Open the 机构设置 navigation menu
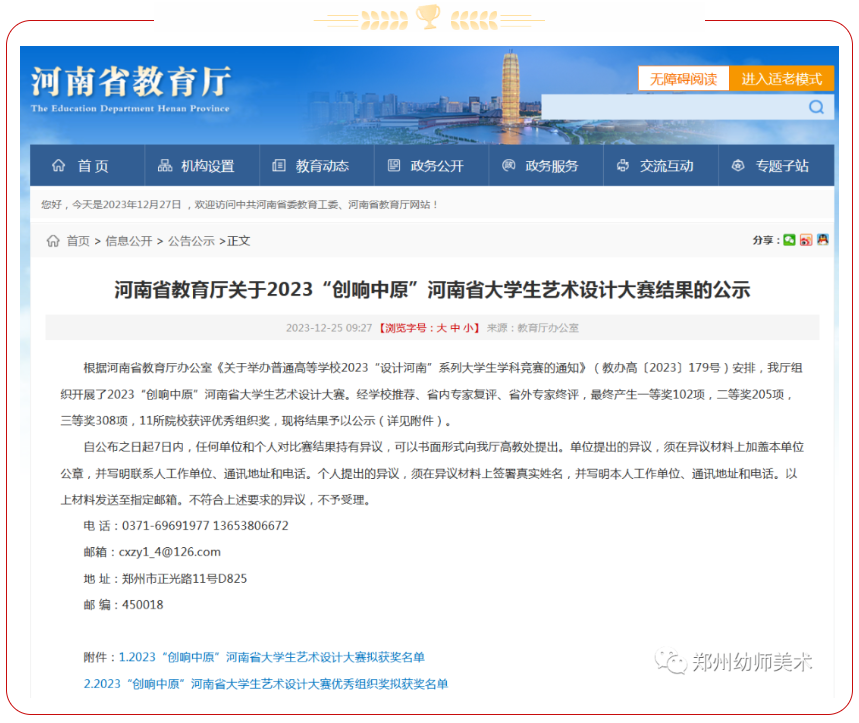This screenshot has width=859, height=723. 196,166
